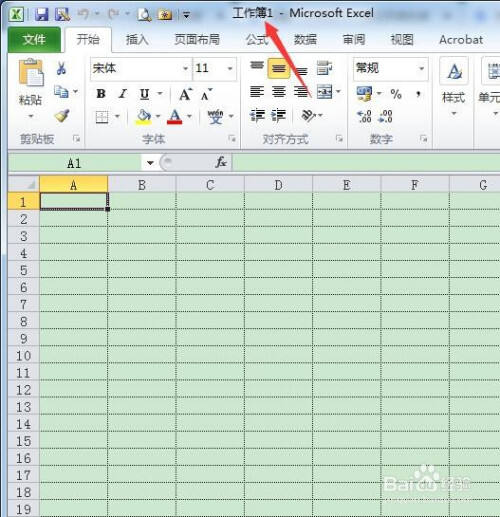Click the Select All corner button
This screenshot has width=500, height=517.
(24, 184)
